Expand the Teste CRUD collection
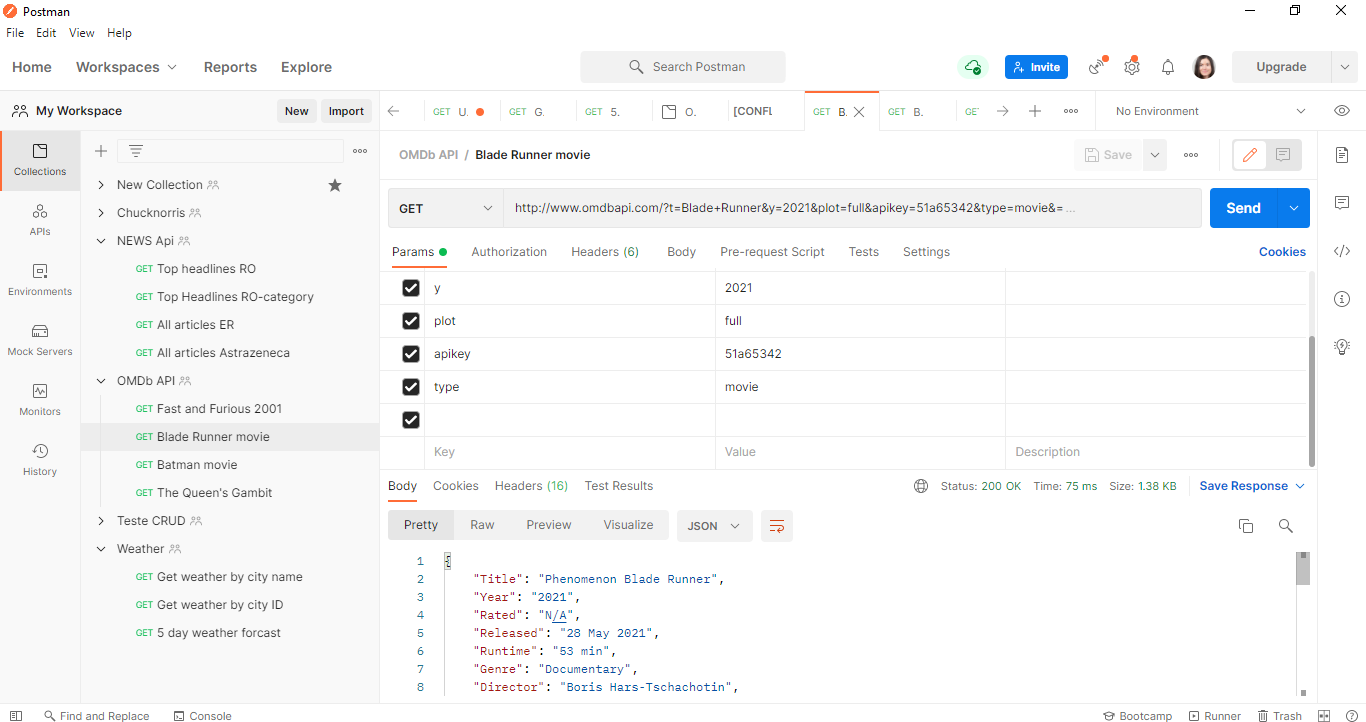 point(101,521)
